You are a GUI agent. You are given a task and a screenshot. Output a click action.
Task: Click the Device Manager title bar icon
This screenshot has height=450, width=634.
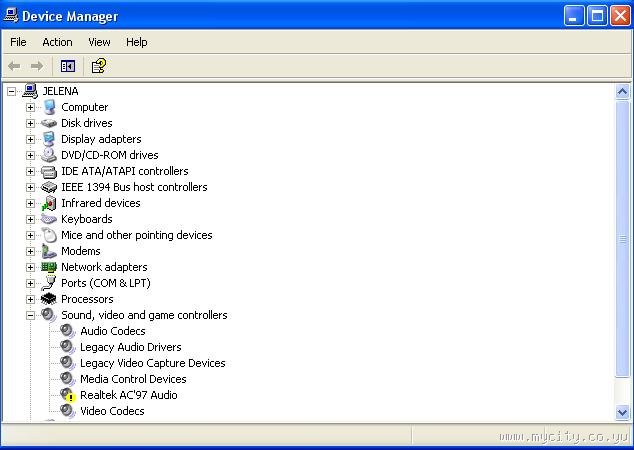click(x=11, y=15)
